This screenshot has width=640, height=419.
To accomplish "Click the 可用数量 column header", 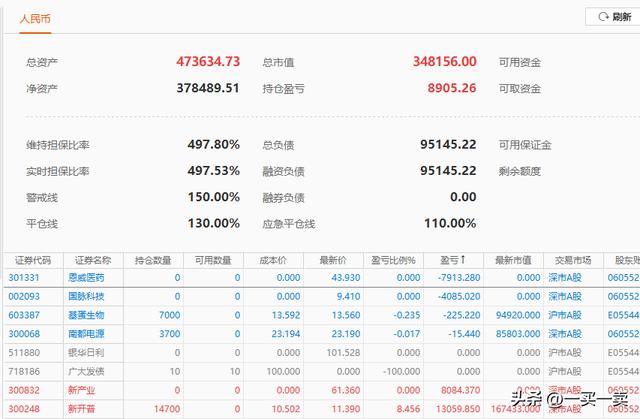I will coord(215,260).
